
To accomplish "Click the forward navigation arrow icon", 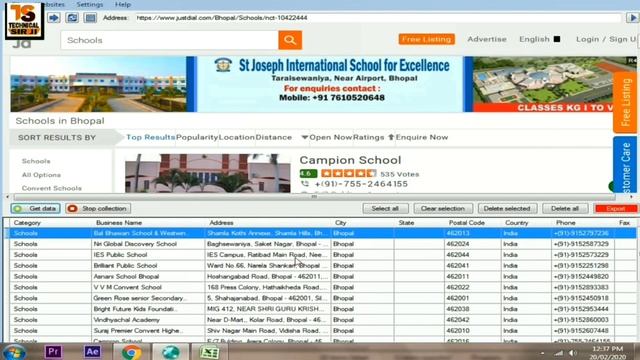I will (x=54, y=18).
